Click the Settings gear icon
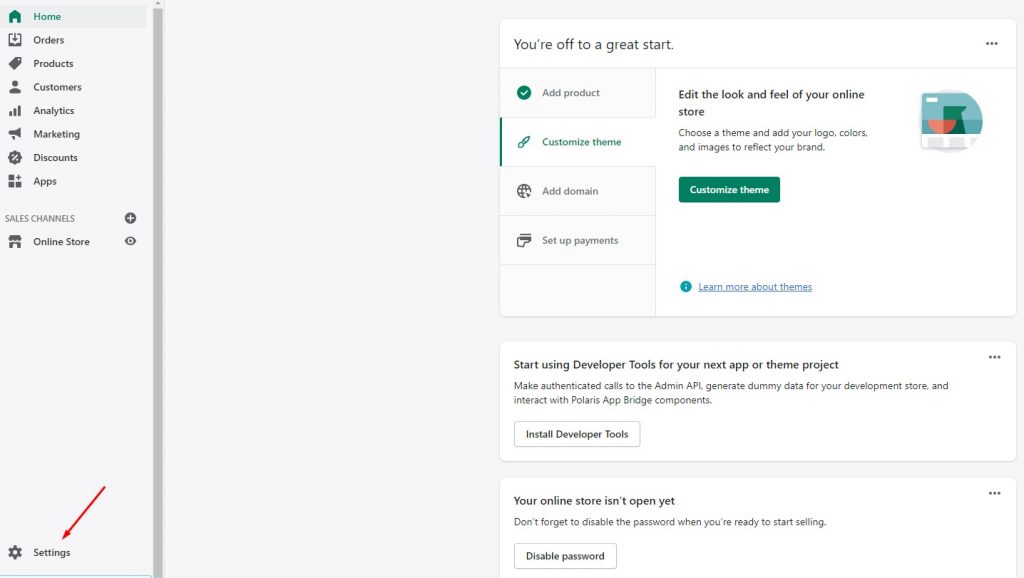 click(15, 553)
